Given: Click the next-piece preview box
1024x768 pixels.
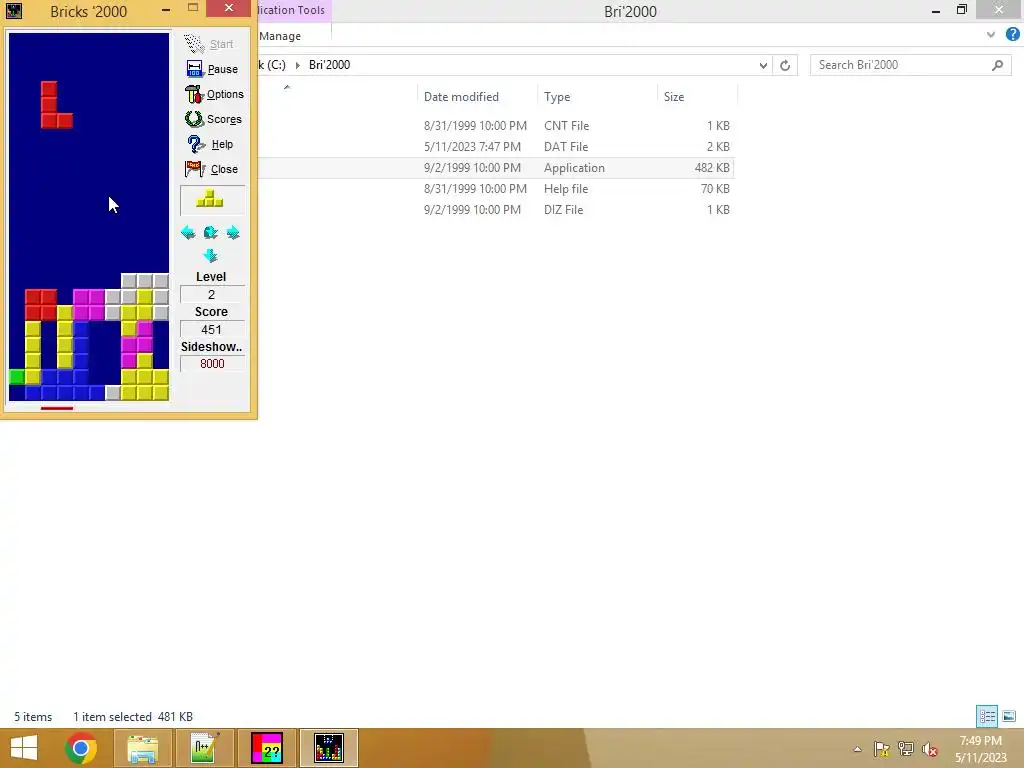Looking at the screenshot, I should click(x=212, y=200).
